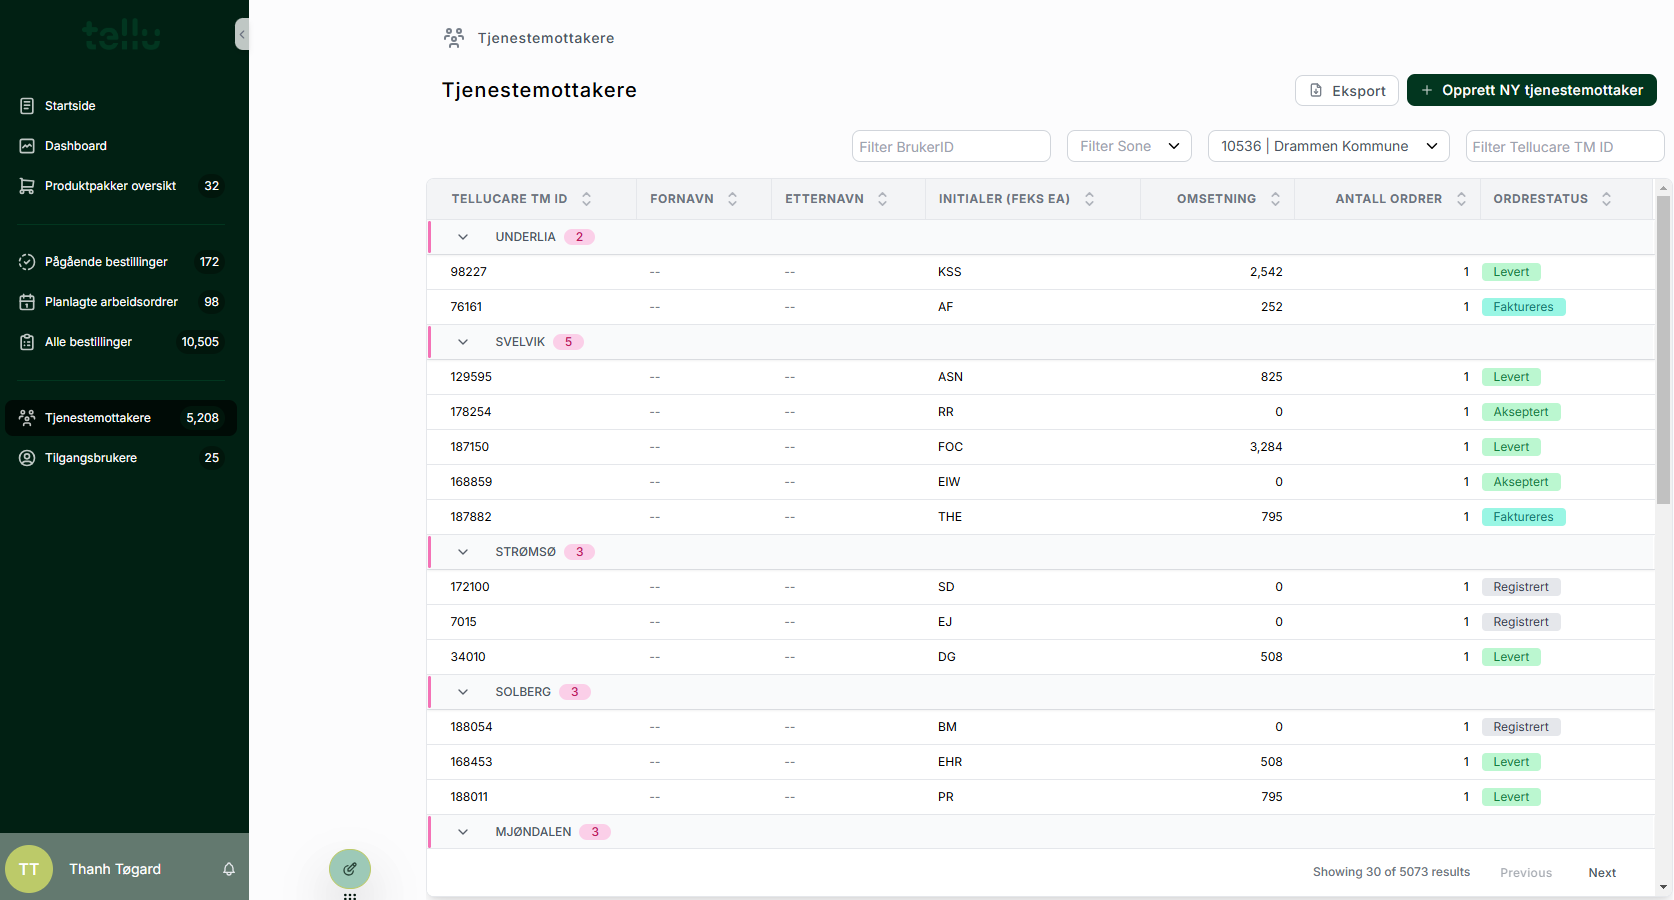The height and width of the screenshot is (900, 1674).
Task: Click the notification bell icon
Action: (229, 869)
